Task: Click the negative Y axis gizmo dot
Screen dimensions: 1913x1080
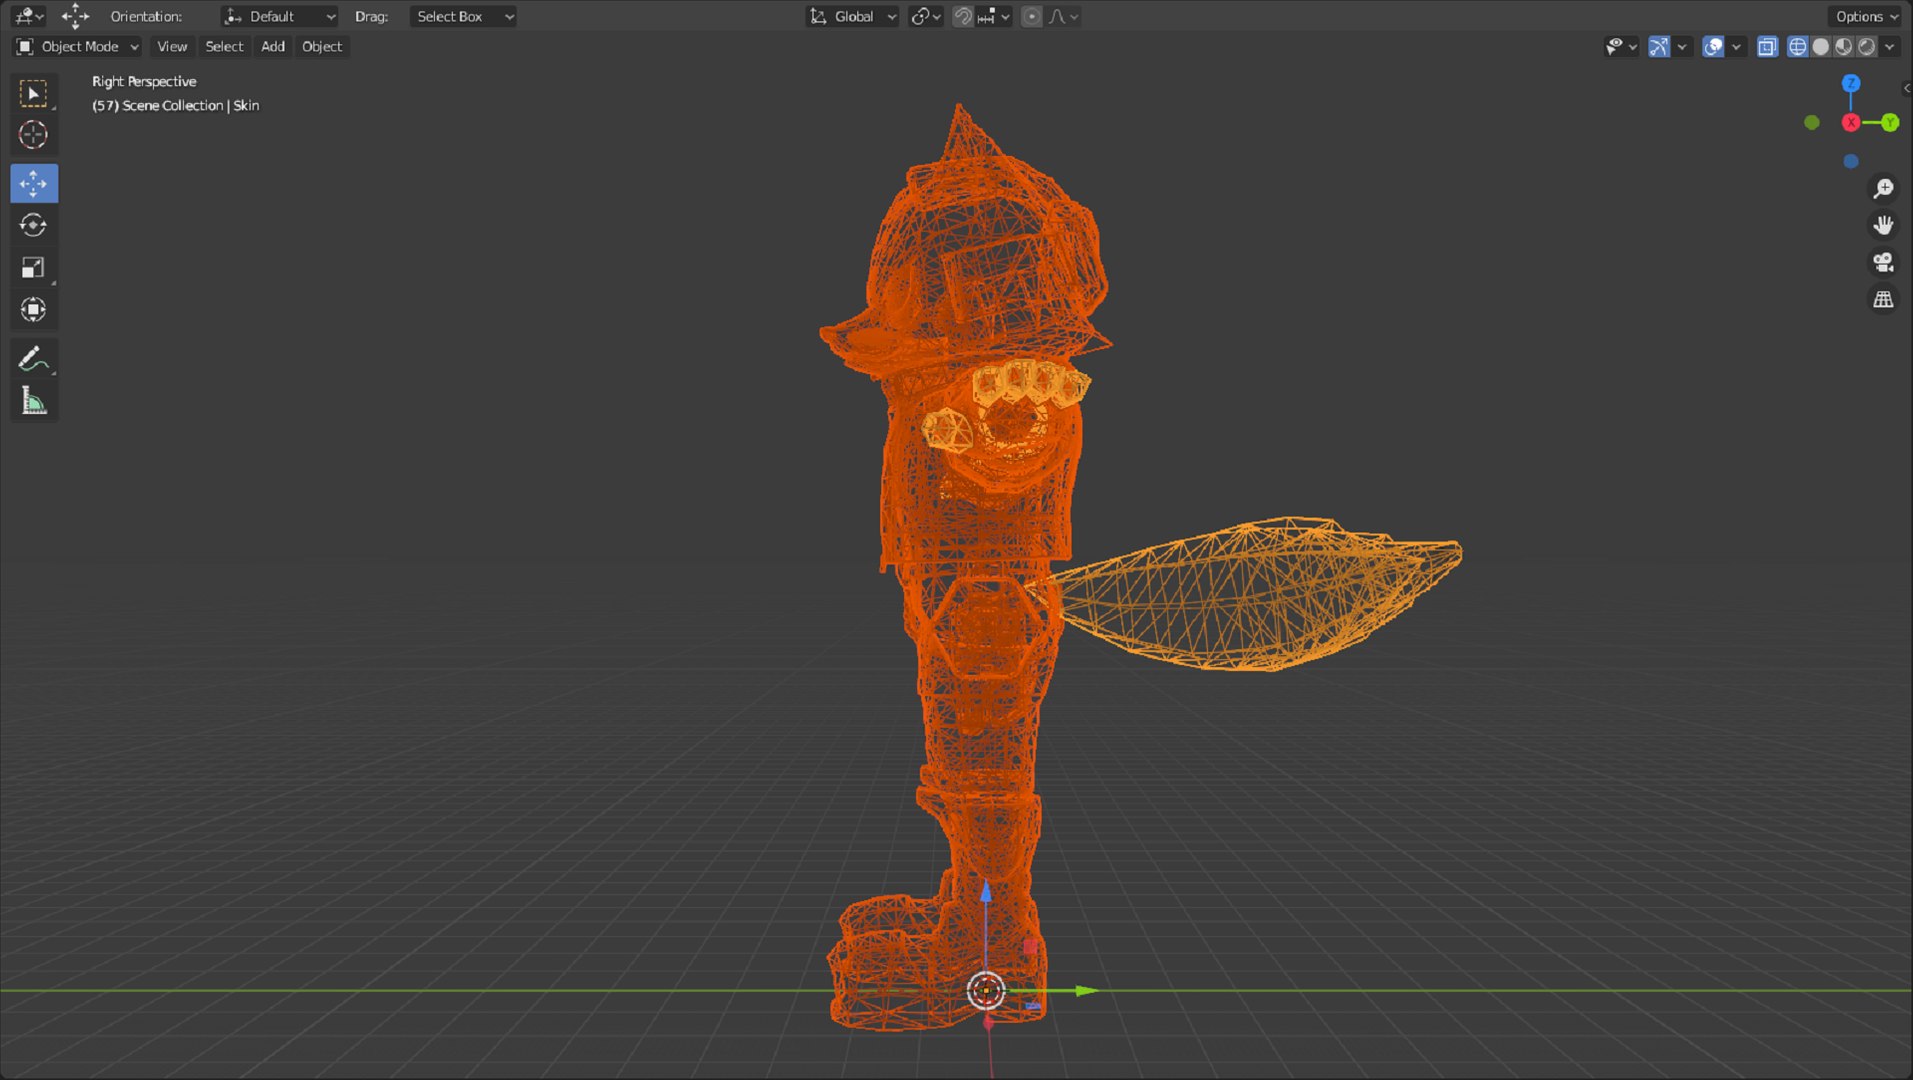Action: [1812, 122]
